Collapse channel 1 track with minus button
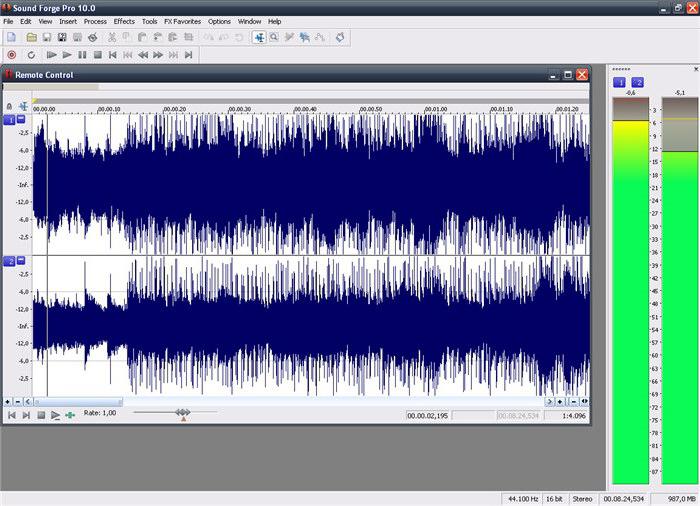This screenshot has width=700, height=506. (x=21, y=119)
